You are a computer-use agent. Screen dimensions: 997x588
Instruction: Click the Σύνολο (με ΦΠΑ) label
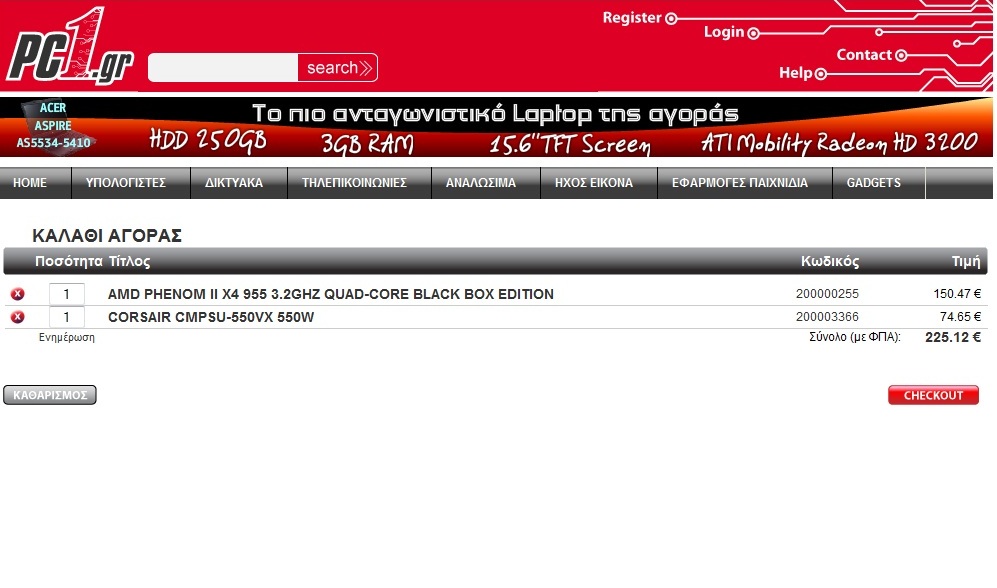[x=855, y=337]
